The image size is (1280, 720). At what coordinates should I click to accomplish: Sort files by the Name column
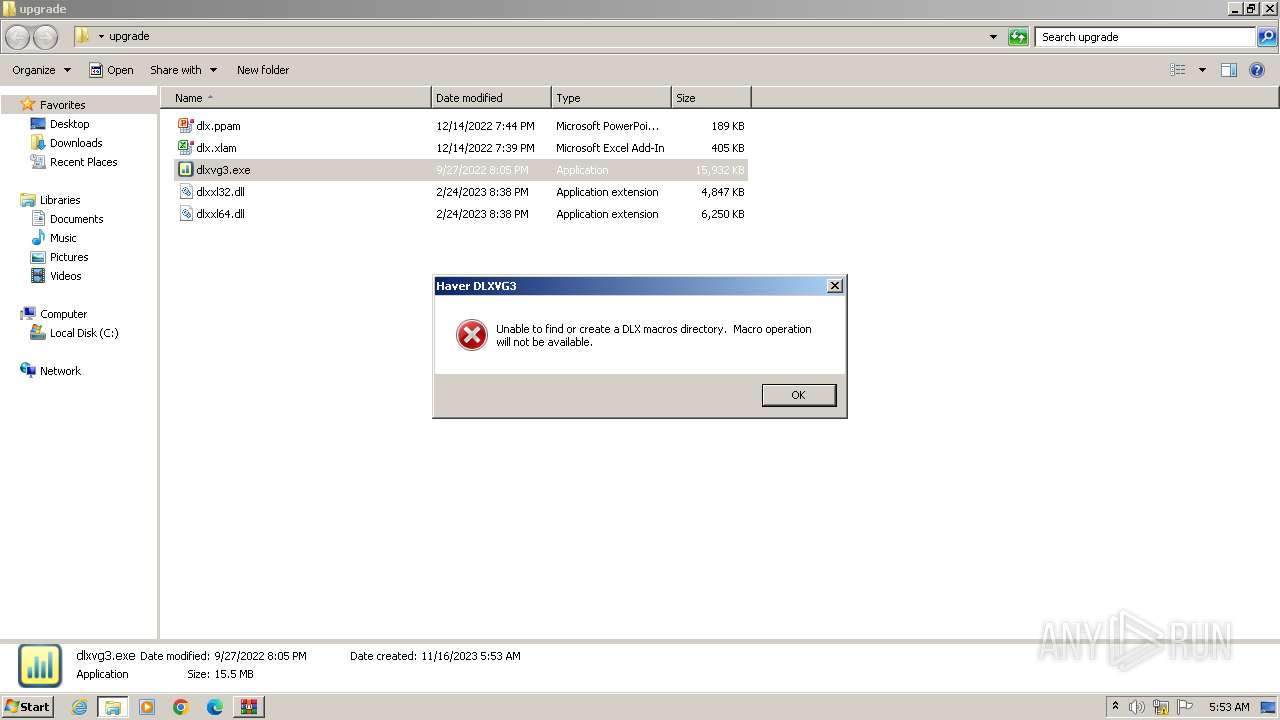[295, 98]
